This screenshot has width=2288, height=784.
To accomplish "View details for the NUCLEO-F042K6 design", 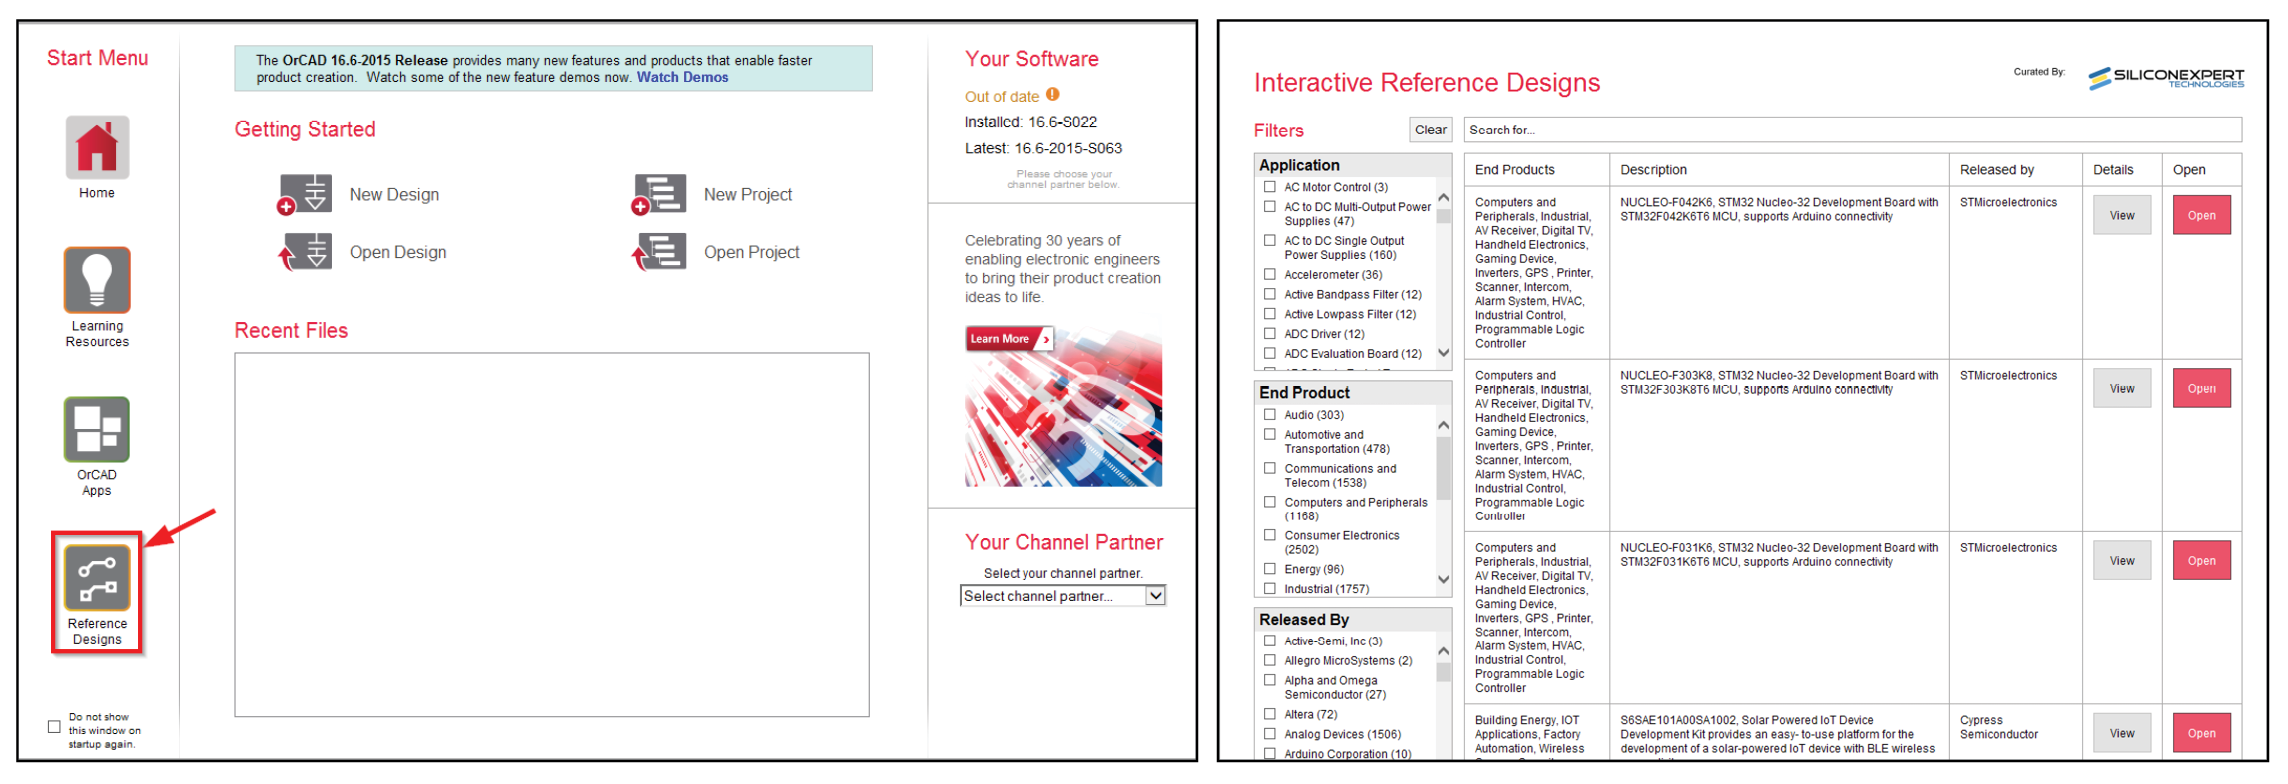I will pyautogui.click(x=2122, y=216).
